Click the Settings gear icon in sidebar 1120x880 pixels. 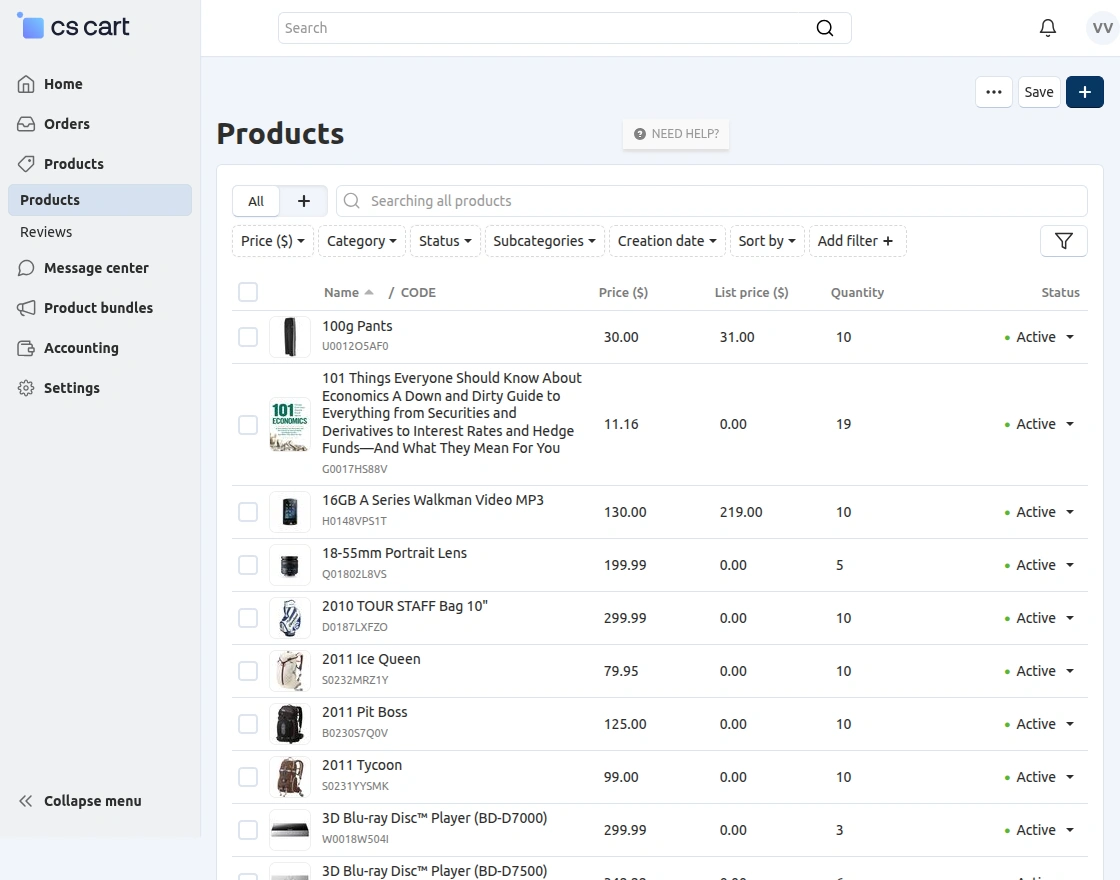(26, 389)
